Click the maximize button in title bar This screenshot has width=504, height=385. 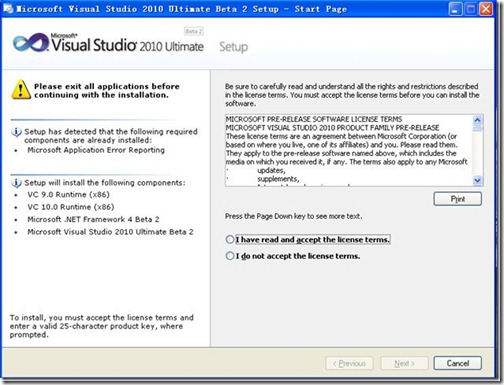tap(471, 9)
